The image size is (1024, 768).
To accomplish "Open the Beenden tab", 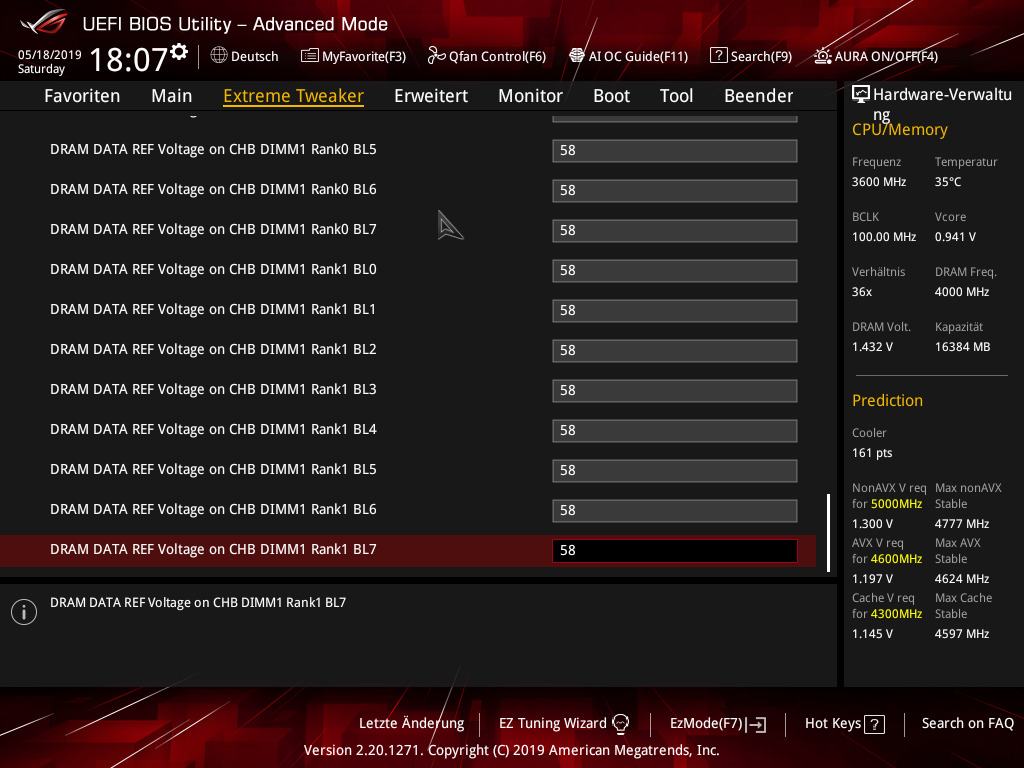I will [x=759, y=96].
